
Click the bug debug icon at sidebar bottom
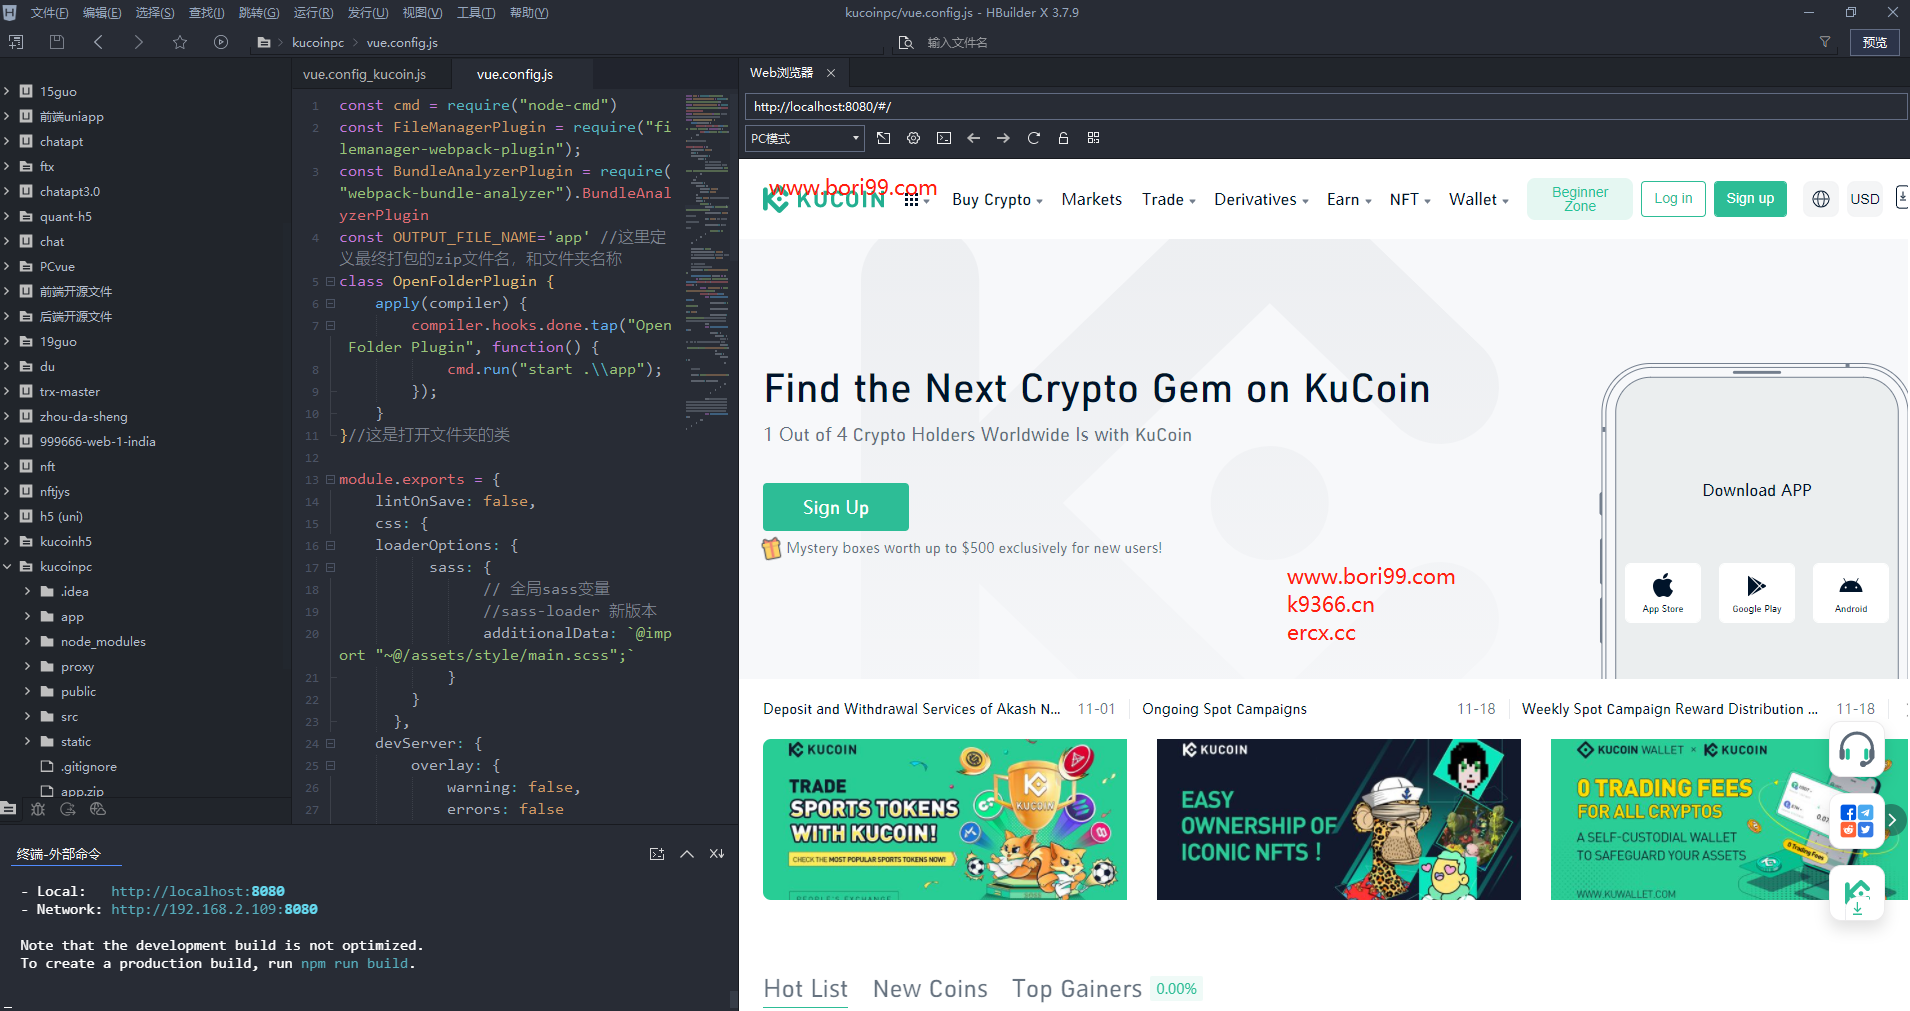[38, 809]
